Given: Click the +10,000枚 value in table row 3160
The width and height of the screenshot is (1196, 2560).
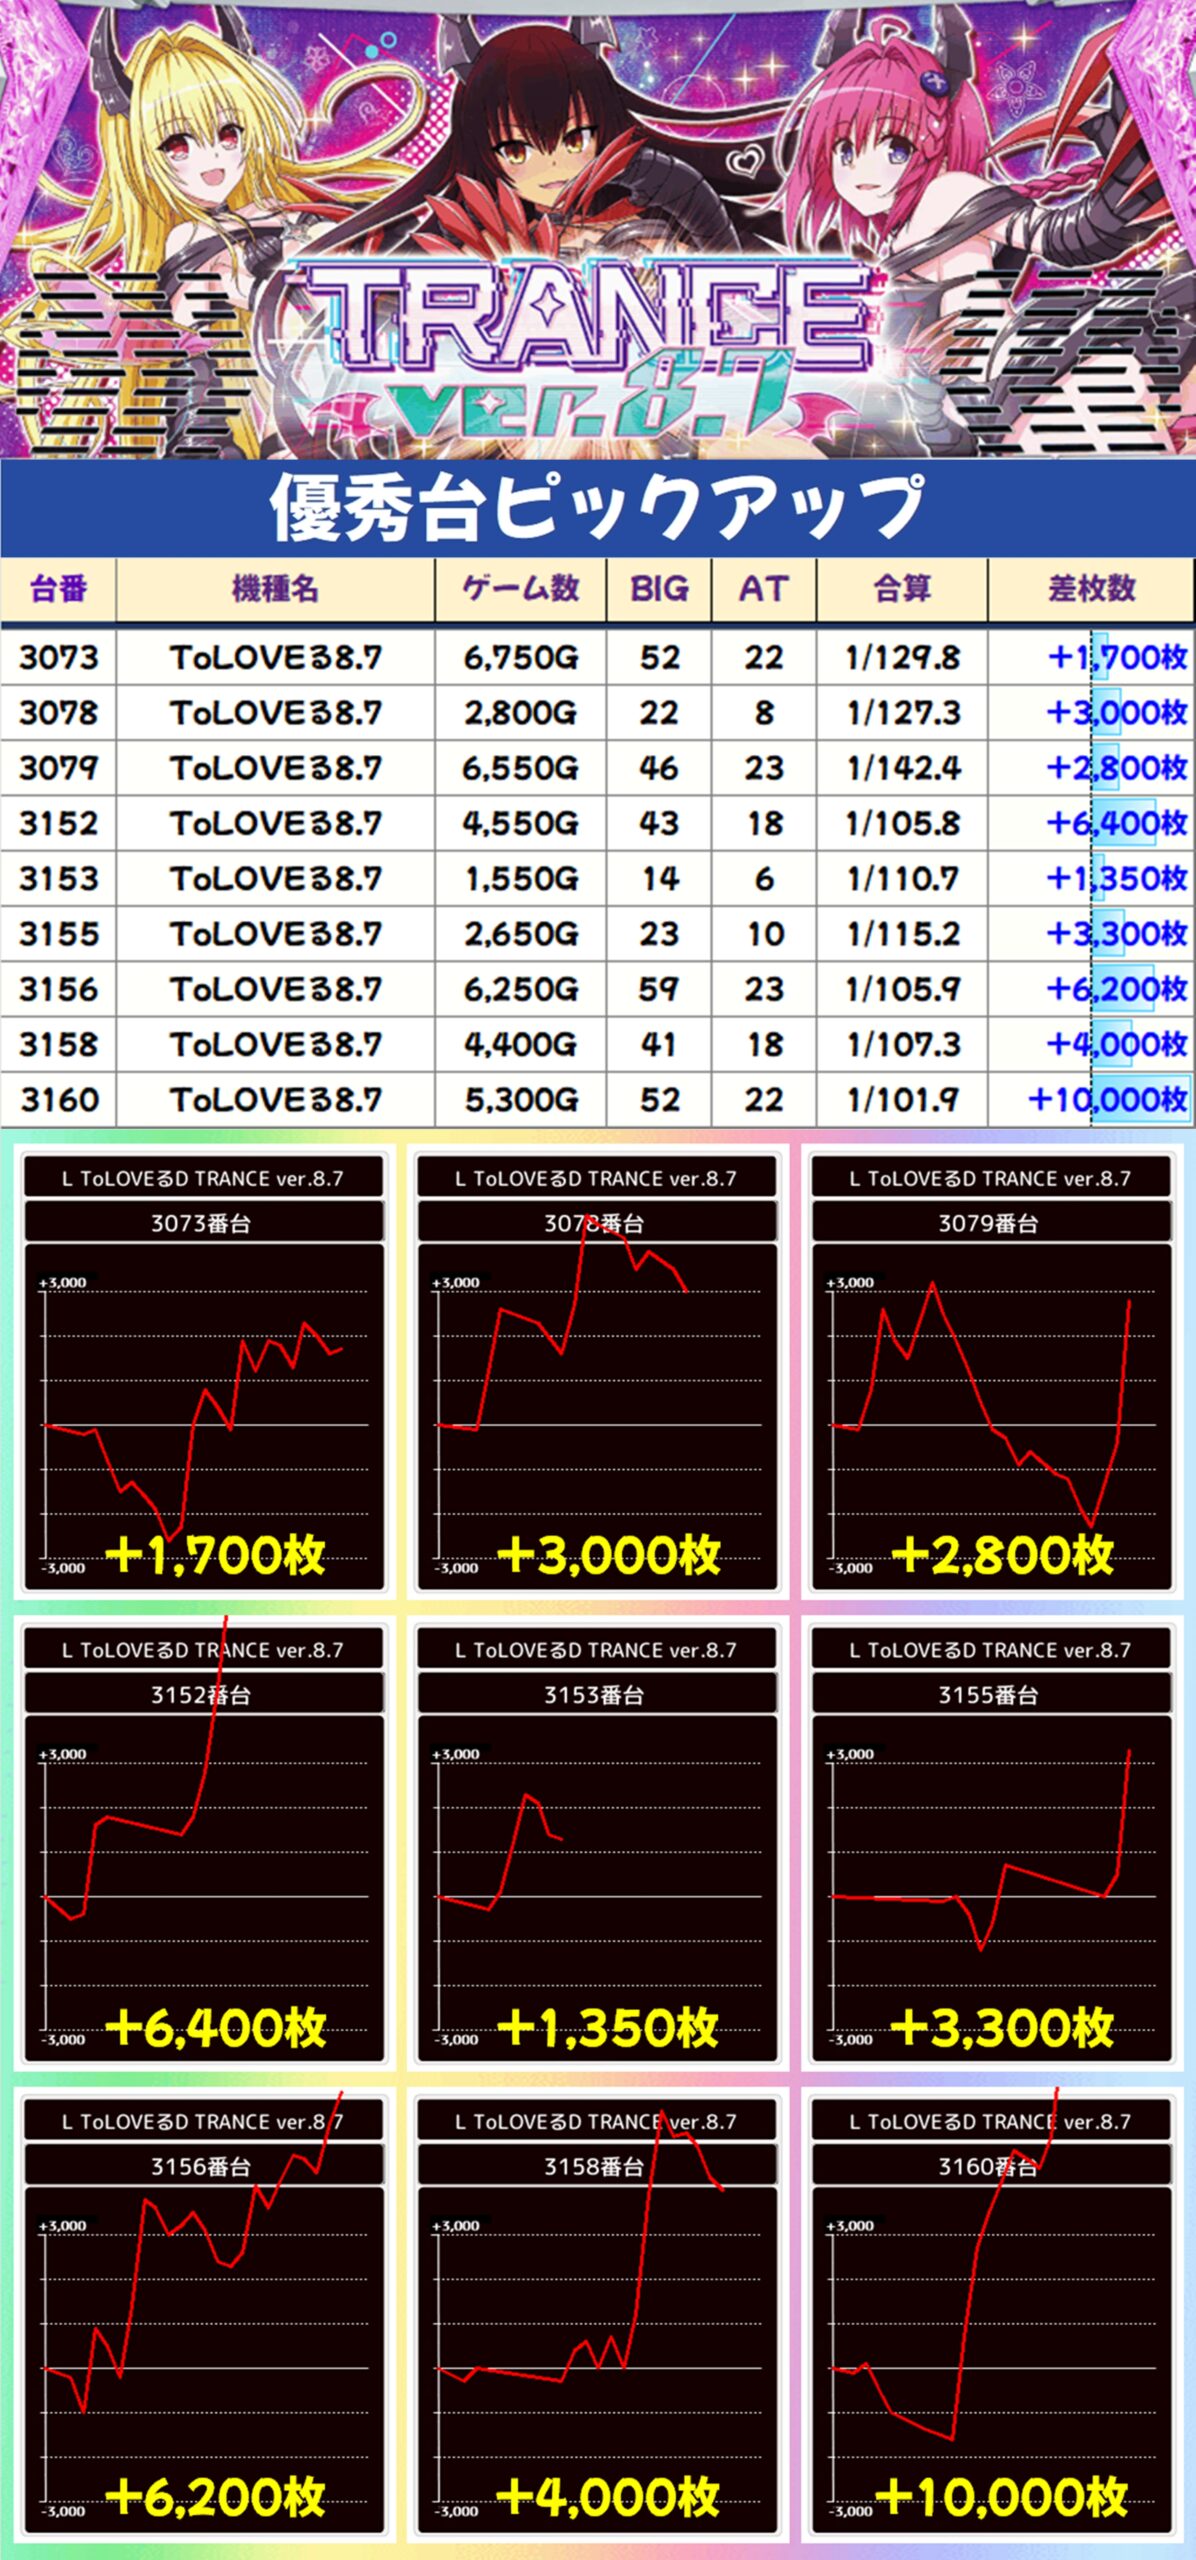Looking at the screenshot, I should pos(1108,1100).
